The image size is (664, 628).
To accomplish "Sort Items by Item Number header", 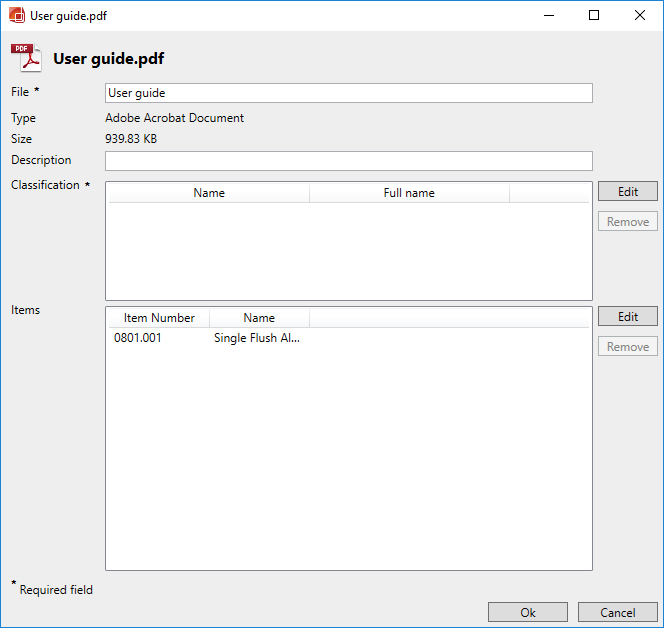I will click(x=159, y=318).
